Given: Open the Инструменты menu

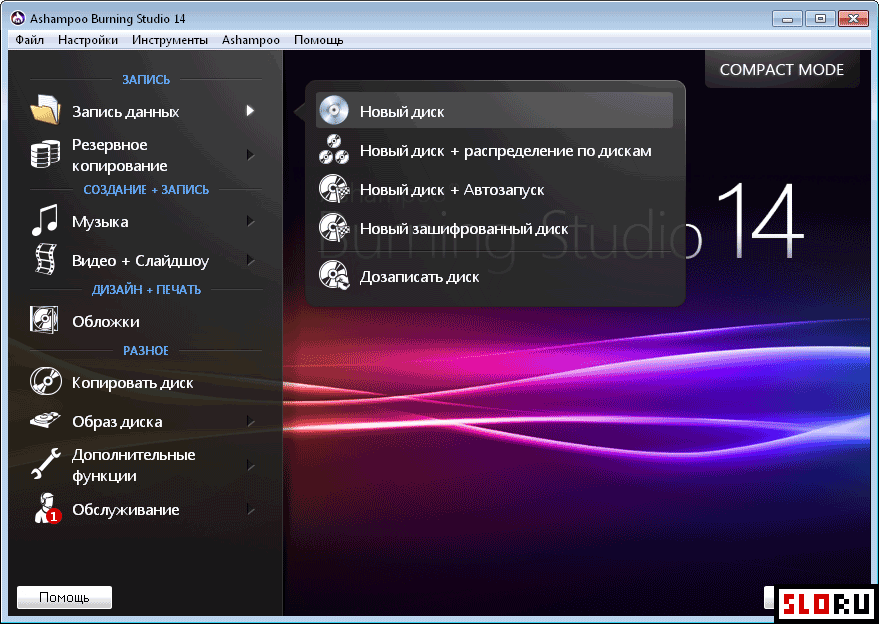Looking at the screenshot, I should point(170,40).
